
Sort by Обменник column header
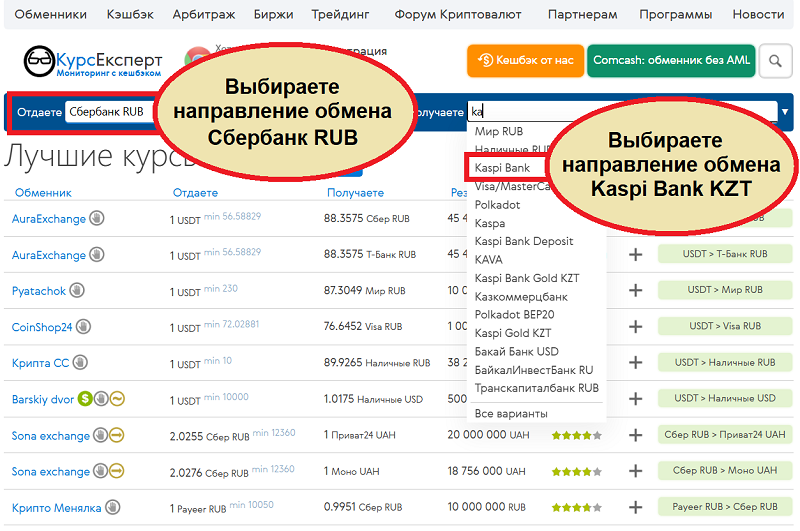click(x=43, y=193)
